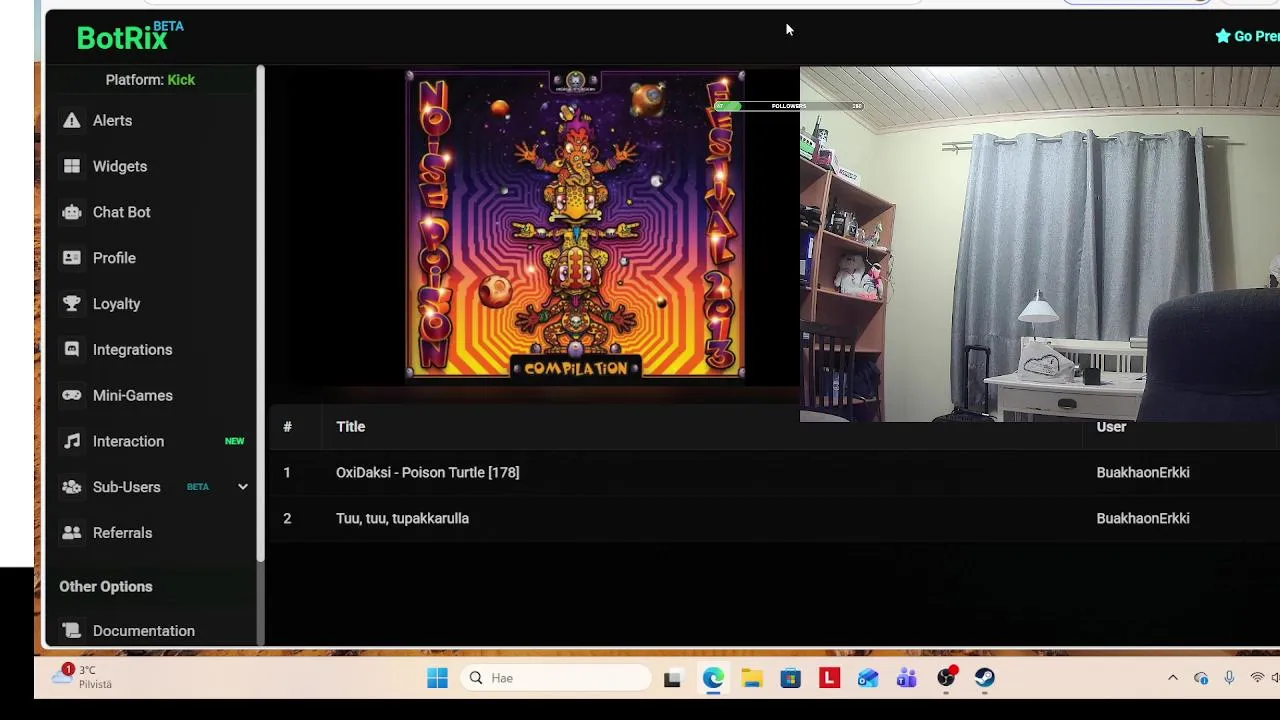Image resolution: width=1280 pixels, height=720 pixels.
Task: Open Steam from taskbar
Action: pos(985,678)
